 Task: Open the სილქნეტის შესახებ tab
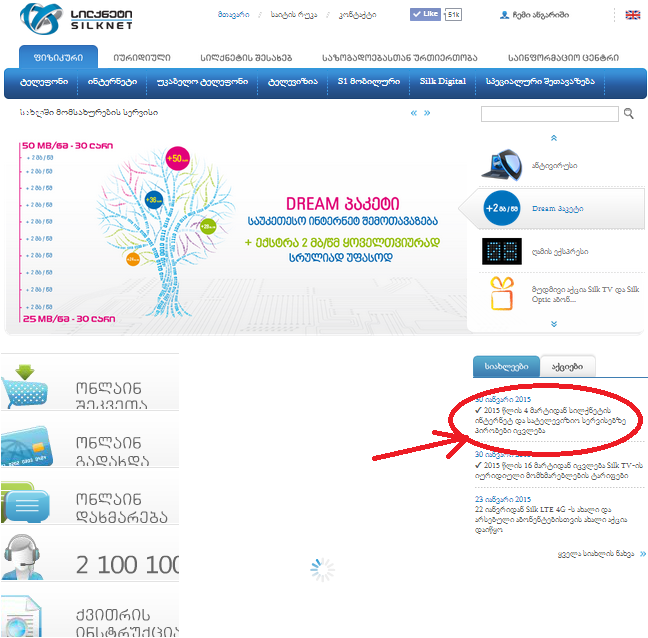[246, 58]
